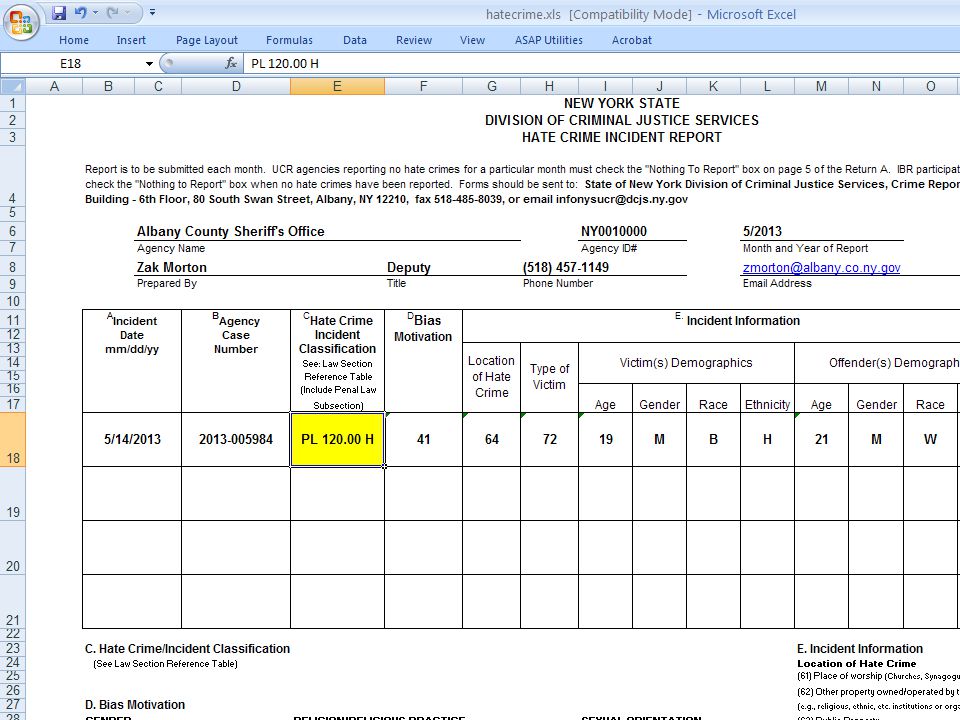
Task: Switch to the Review tab
Action: coord(414,40)
